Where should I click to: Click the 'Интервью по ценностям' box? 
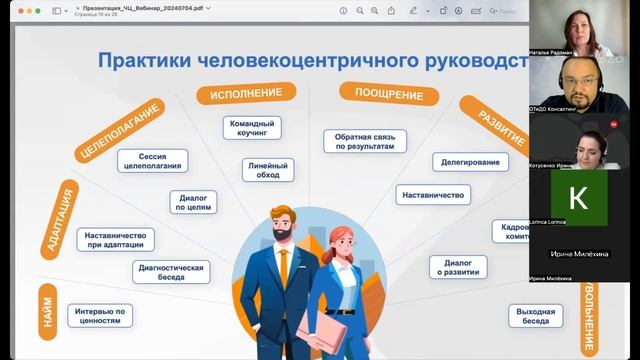click(100, 316)
